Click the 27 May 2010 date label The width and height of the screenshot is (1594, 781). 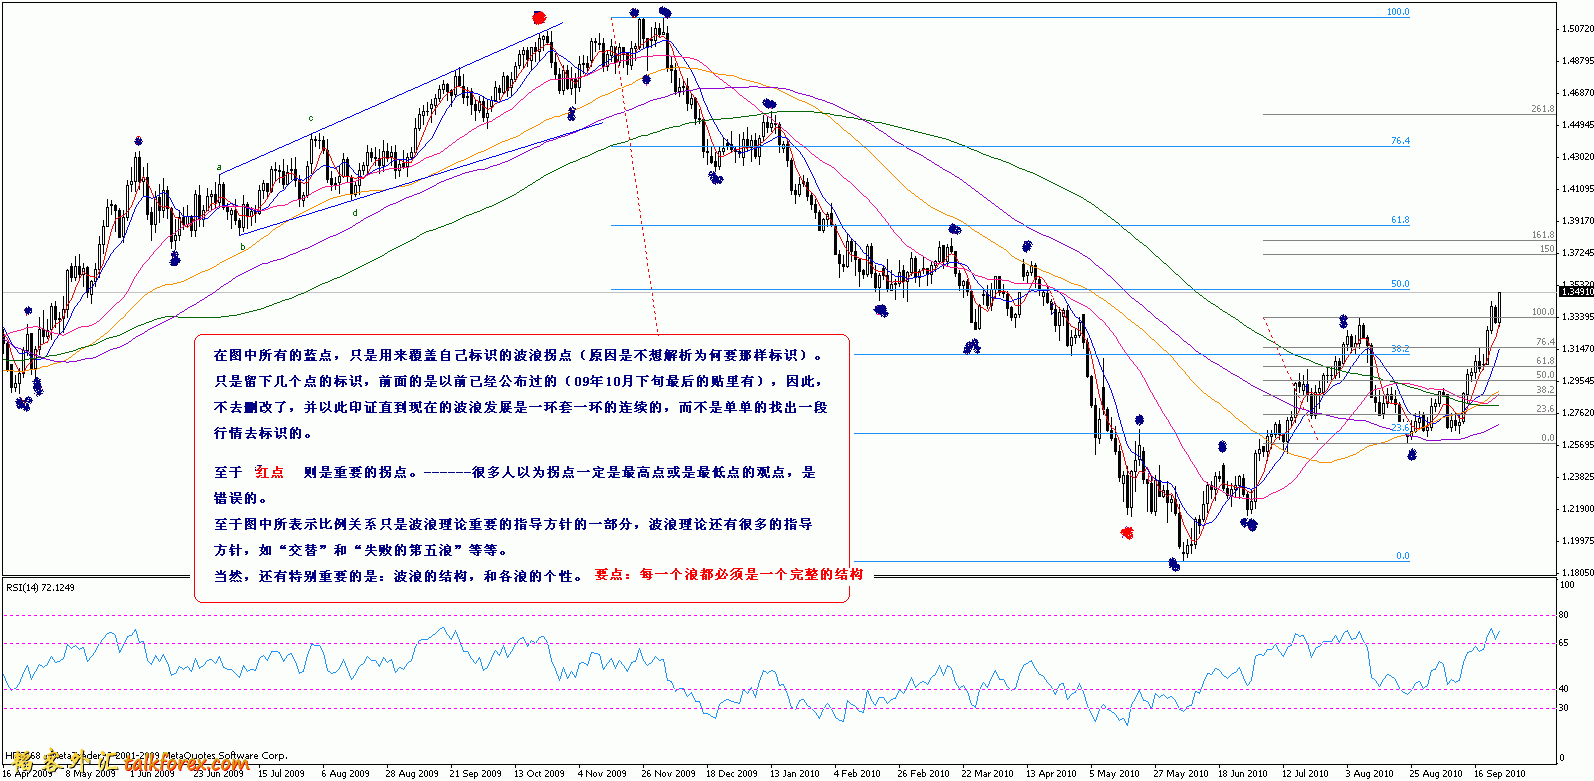tap(1180, 773)
